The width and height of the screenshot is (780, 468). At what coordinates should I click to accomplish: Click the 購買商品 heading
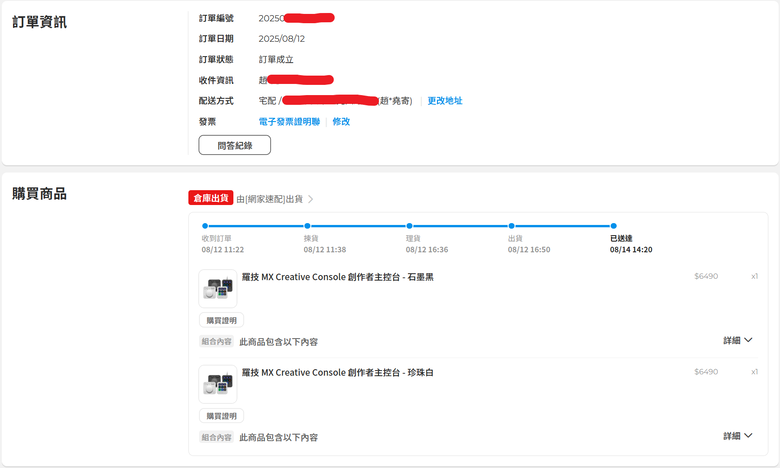(x=39, y=194)
